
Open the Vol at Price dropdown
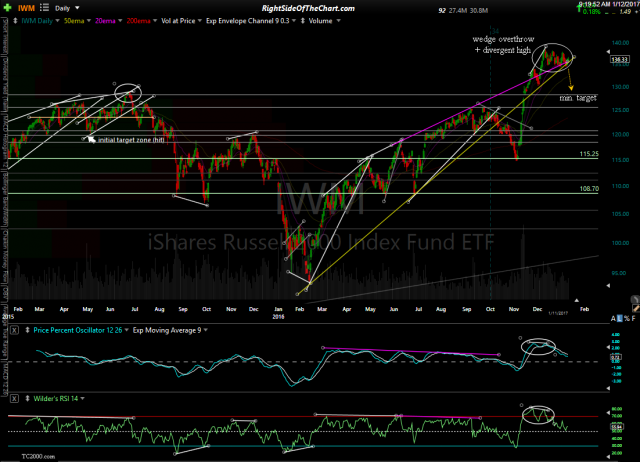(200, 21)
